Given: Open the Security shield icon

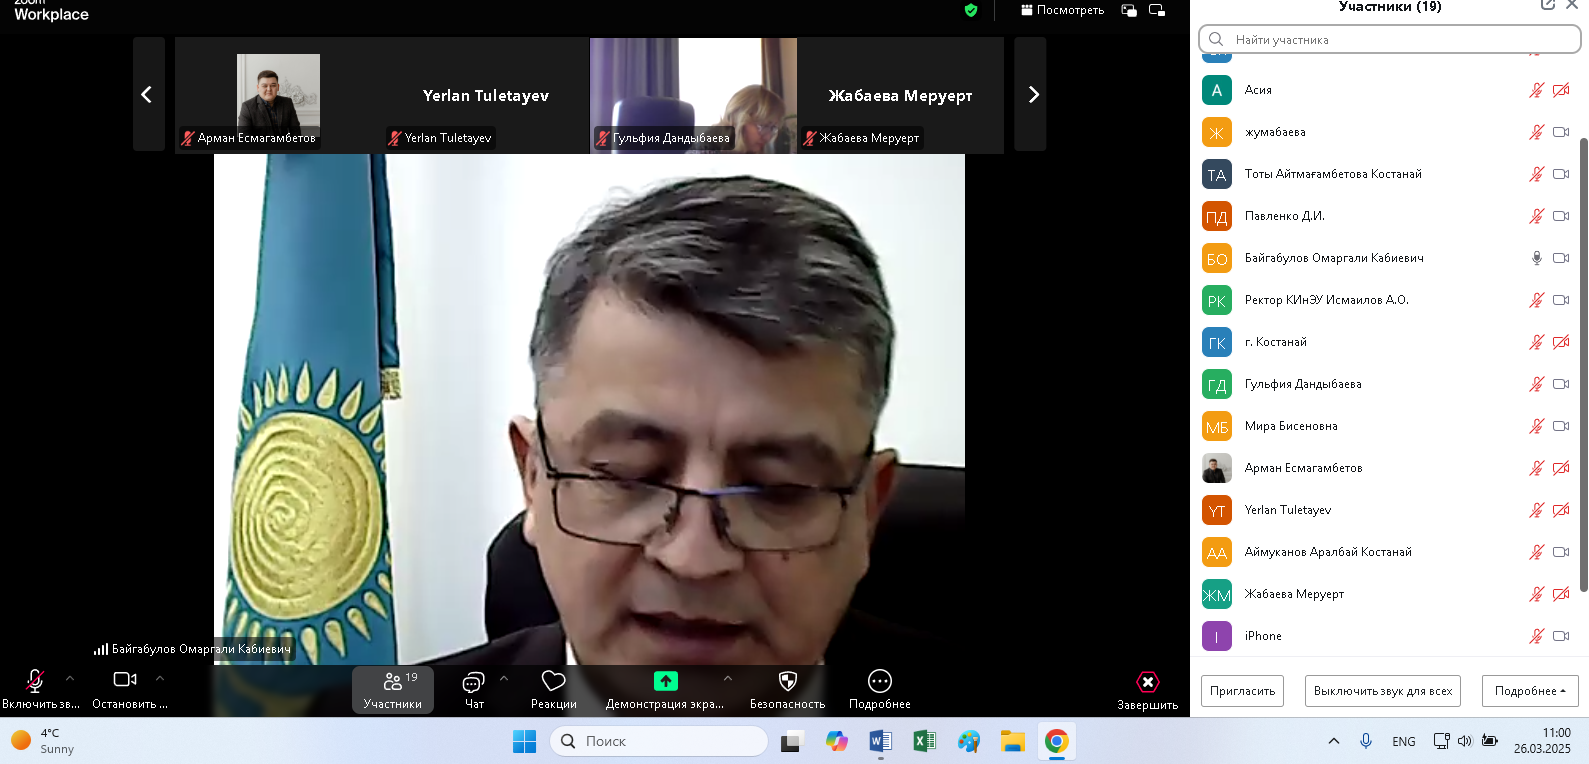Looking at the screenshot, I should [787, 682].
